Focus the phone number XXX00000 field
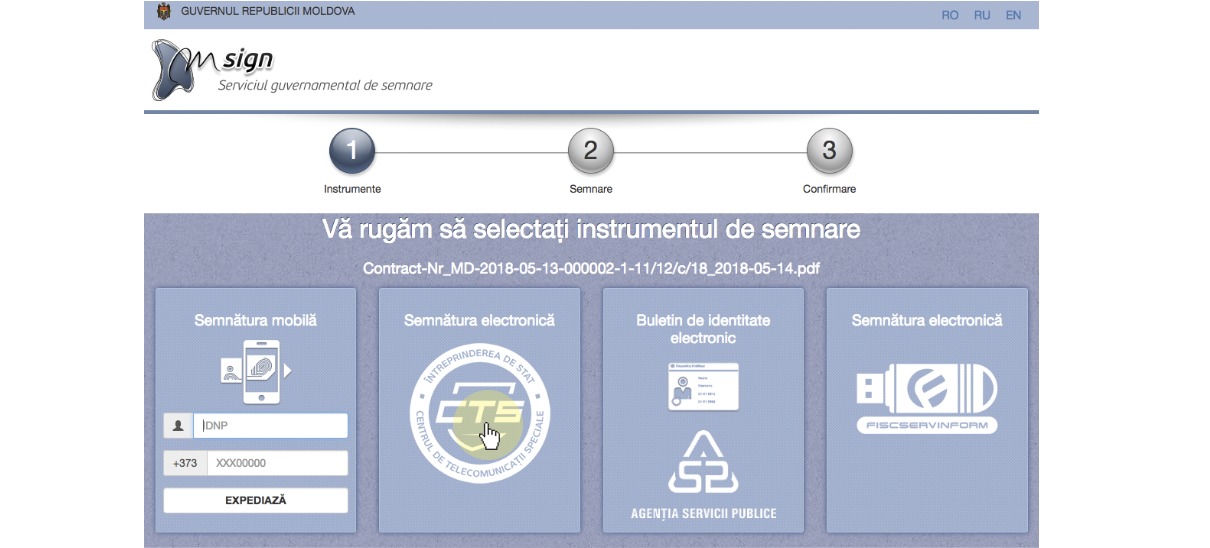 [x=277, y=463]
